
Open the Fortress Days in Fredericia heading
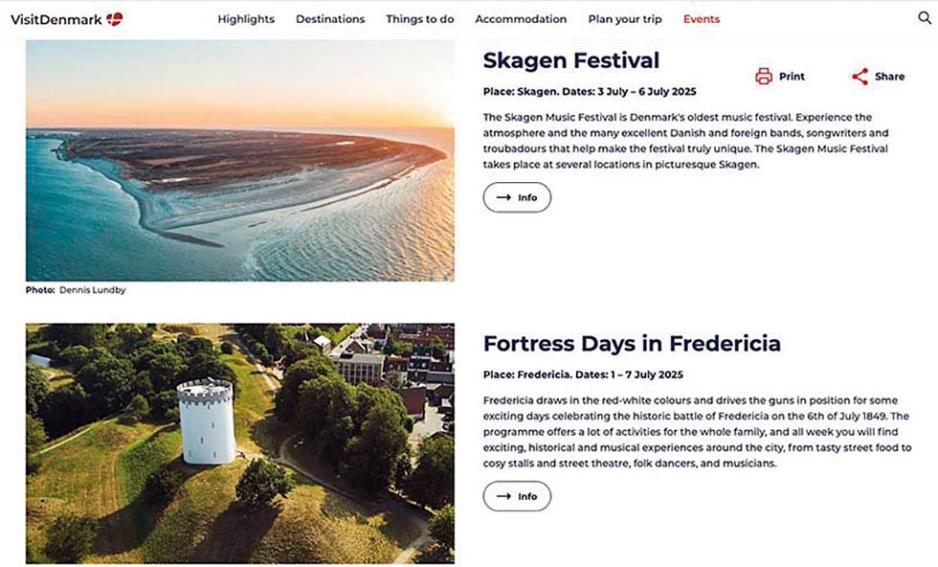(x=632, y=343)
